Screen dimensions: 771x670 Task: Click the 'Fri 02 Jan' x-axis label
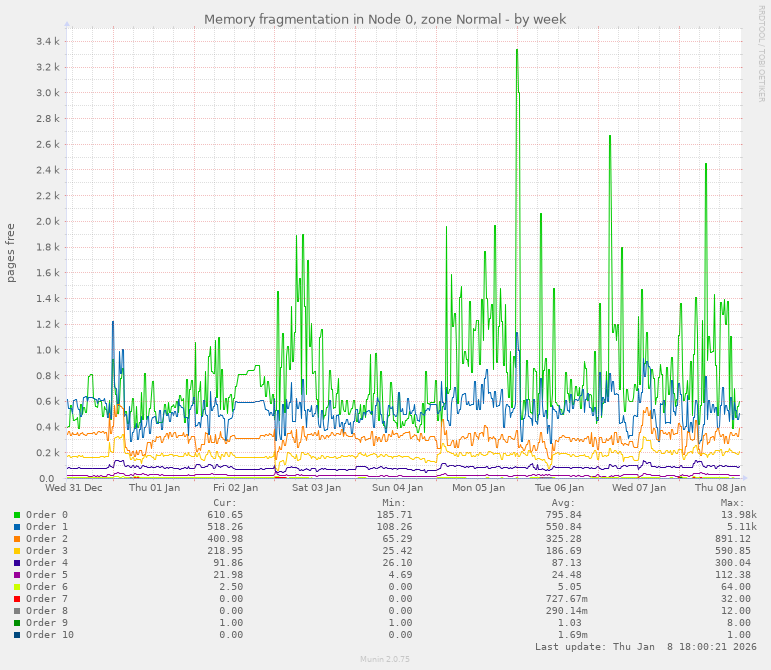coord(236,488)
